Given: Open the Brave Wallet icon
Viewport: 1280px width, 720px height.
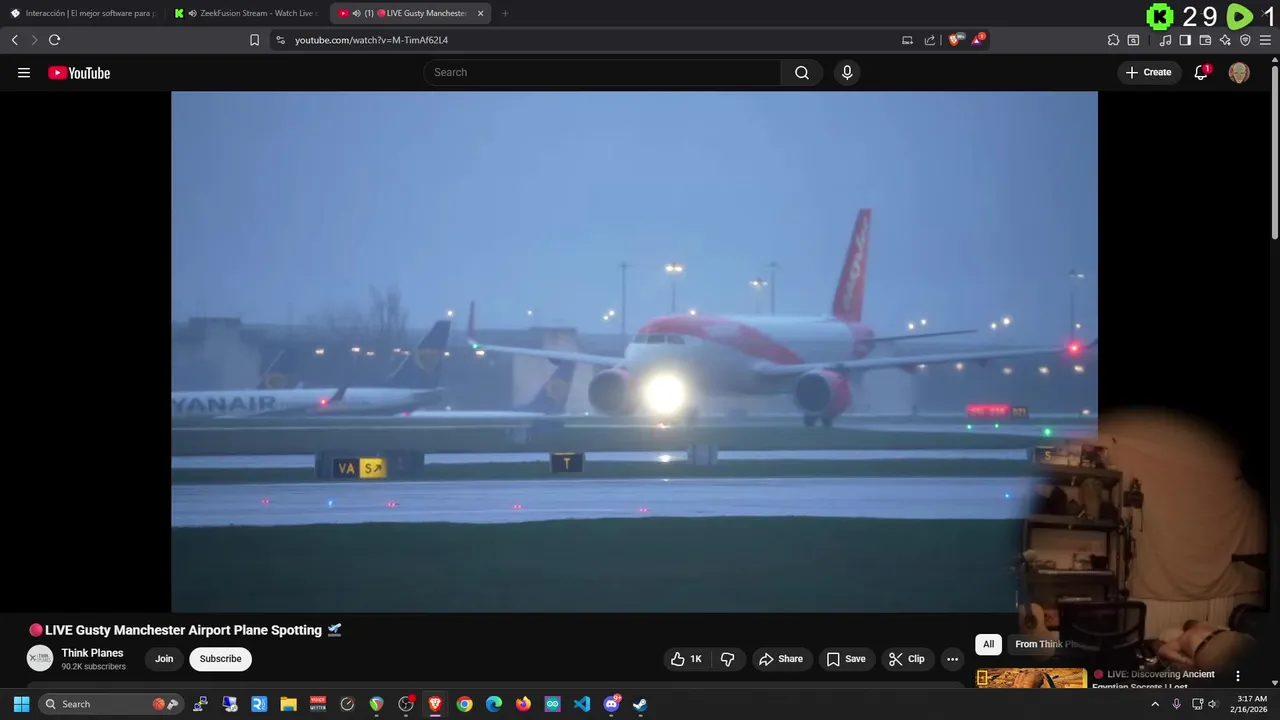Looking at the screenshot, I should pos(1205,40).
